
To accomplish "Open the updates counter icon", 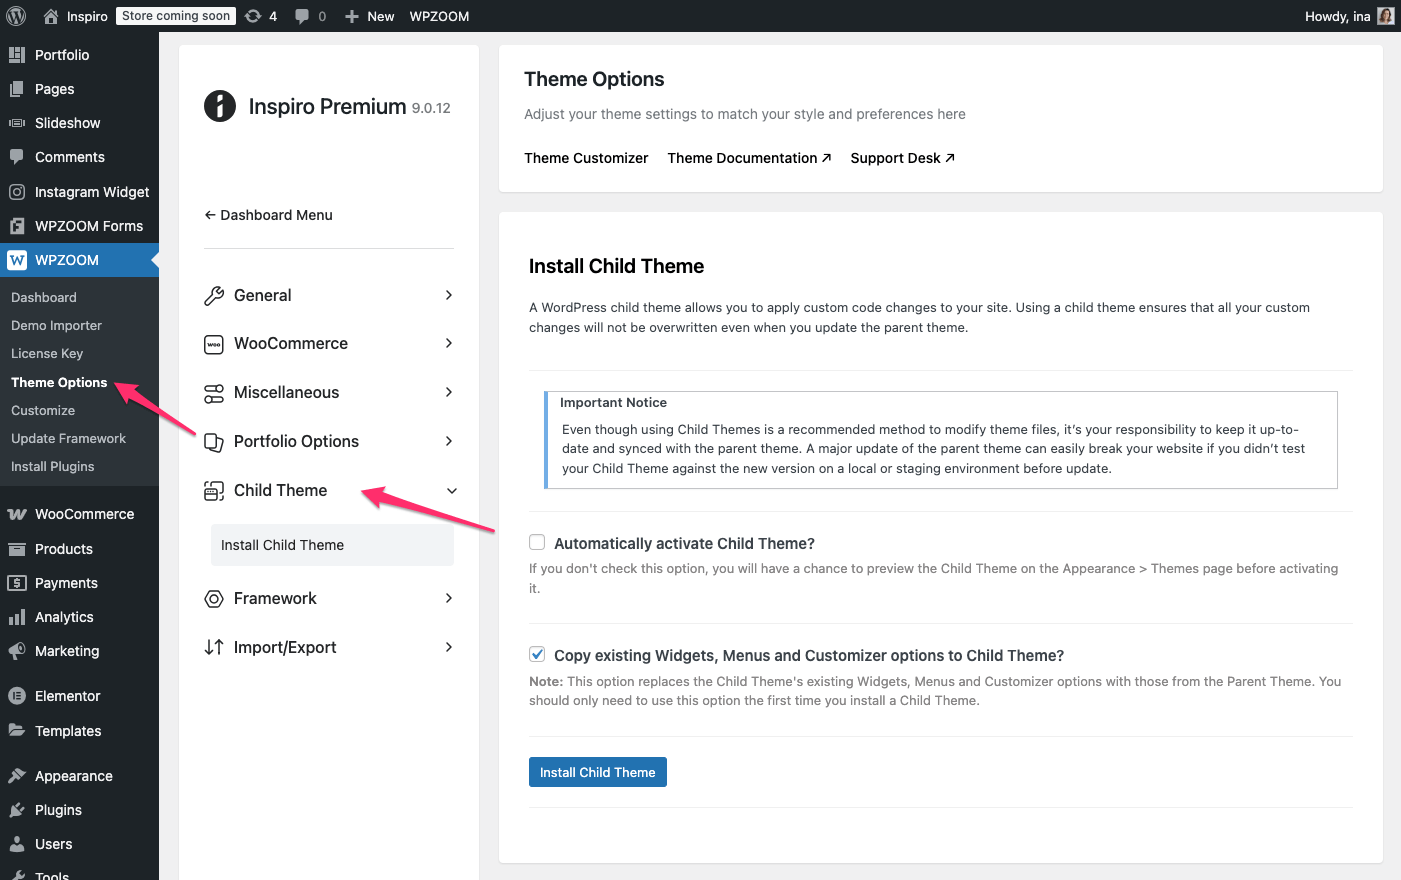I will (254, 16).
